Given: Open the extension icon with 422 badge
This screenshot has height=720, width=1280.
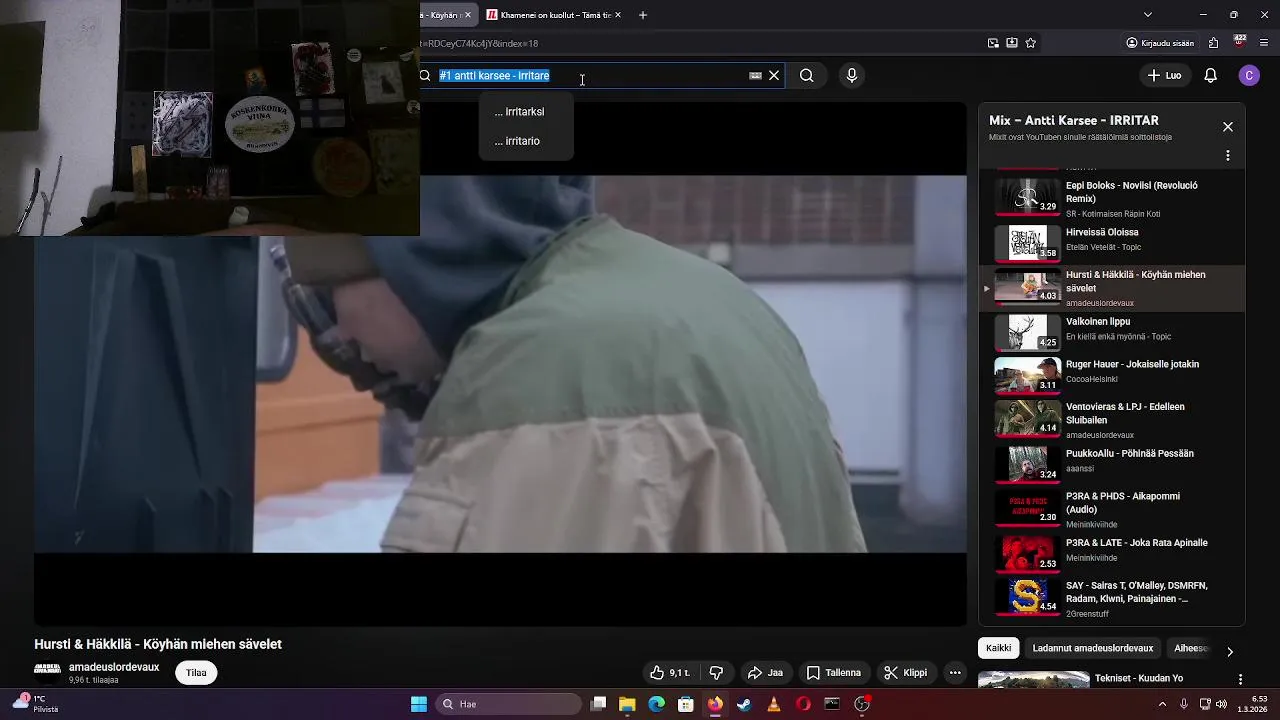Looking at the screenshot, I should point(1240,42).
